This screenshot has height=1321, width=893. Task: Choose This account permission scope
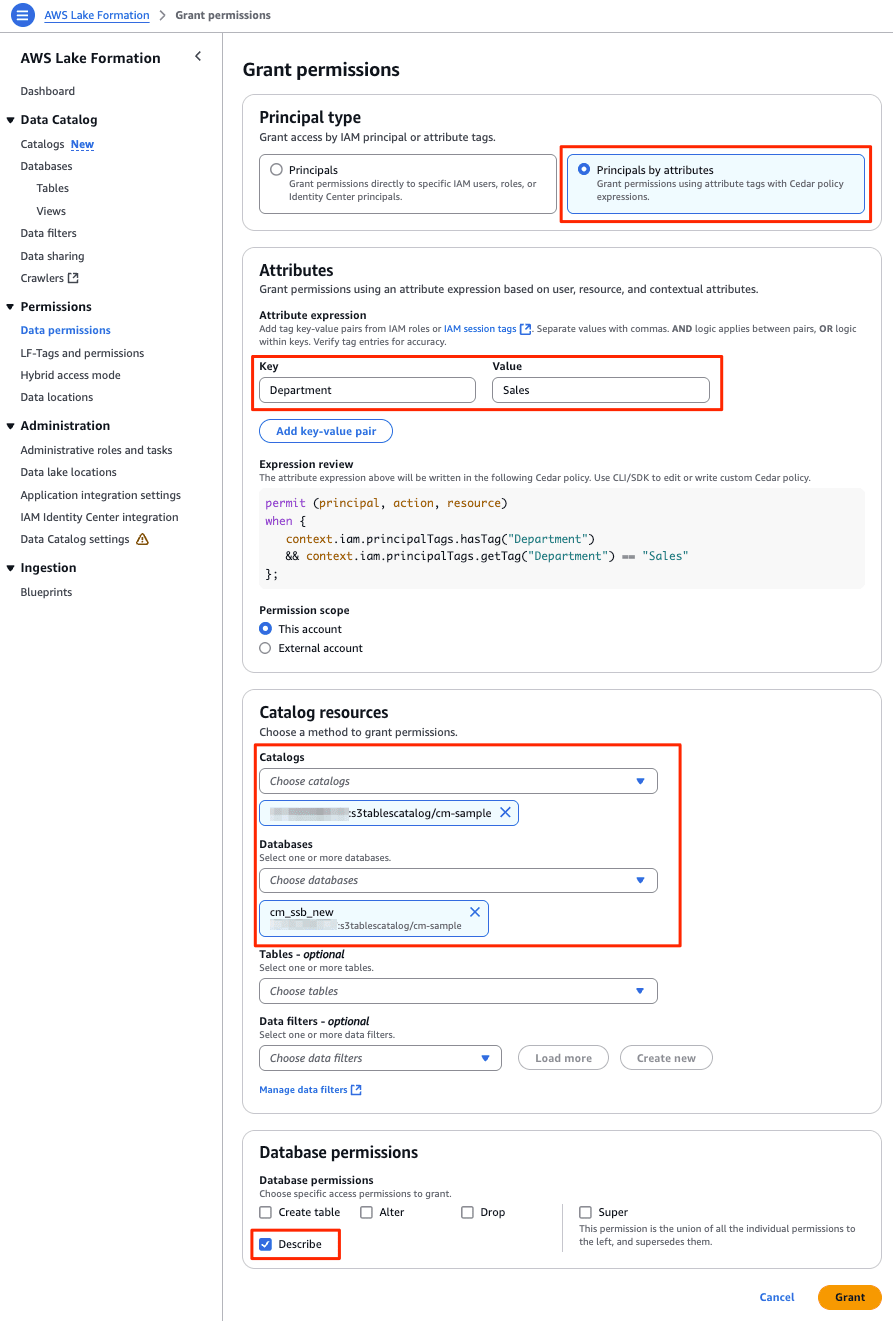point(265,629)
